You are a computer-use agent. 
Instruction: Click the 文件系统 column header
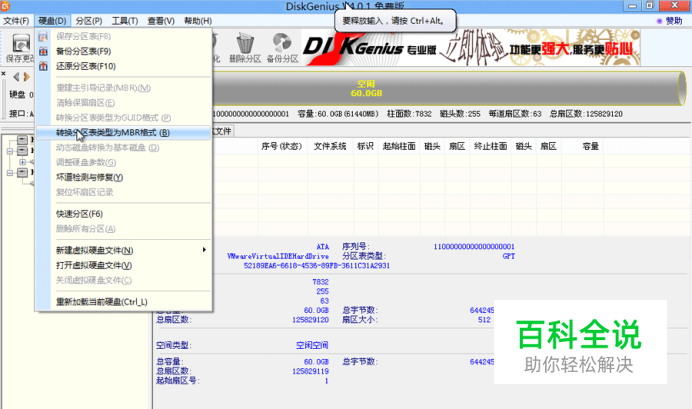[330, 146]
